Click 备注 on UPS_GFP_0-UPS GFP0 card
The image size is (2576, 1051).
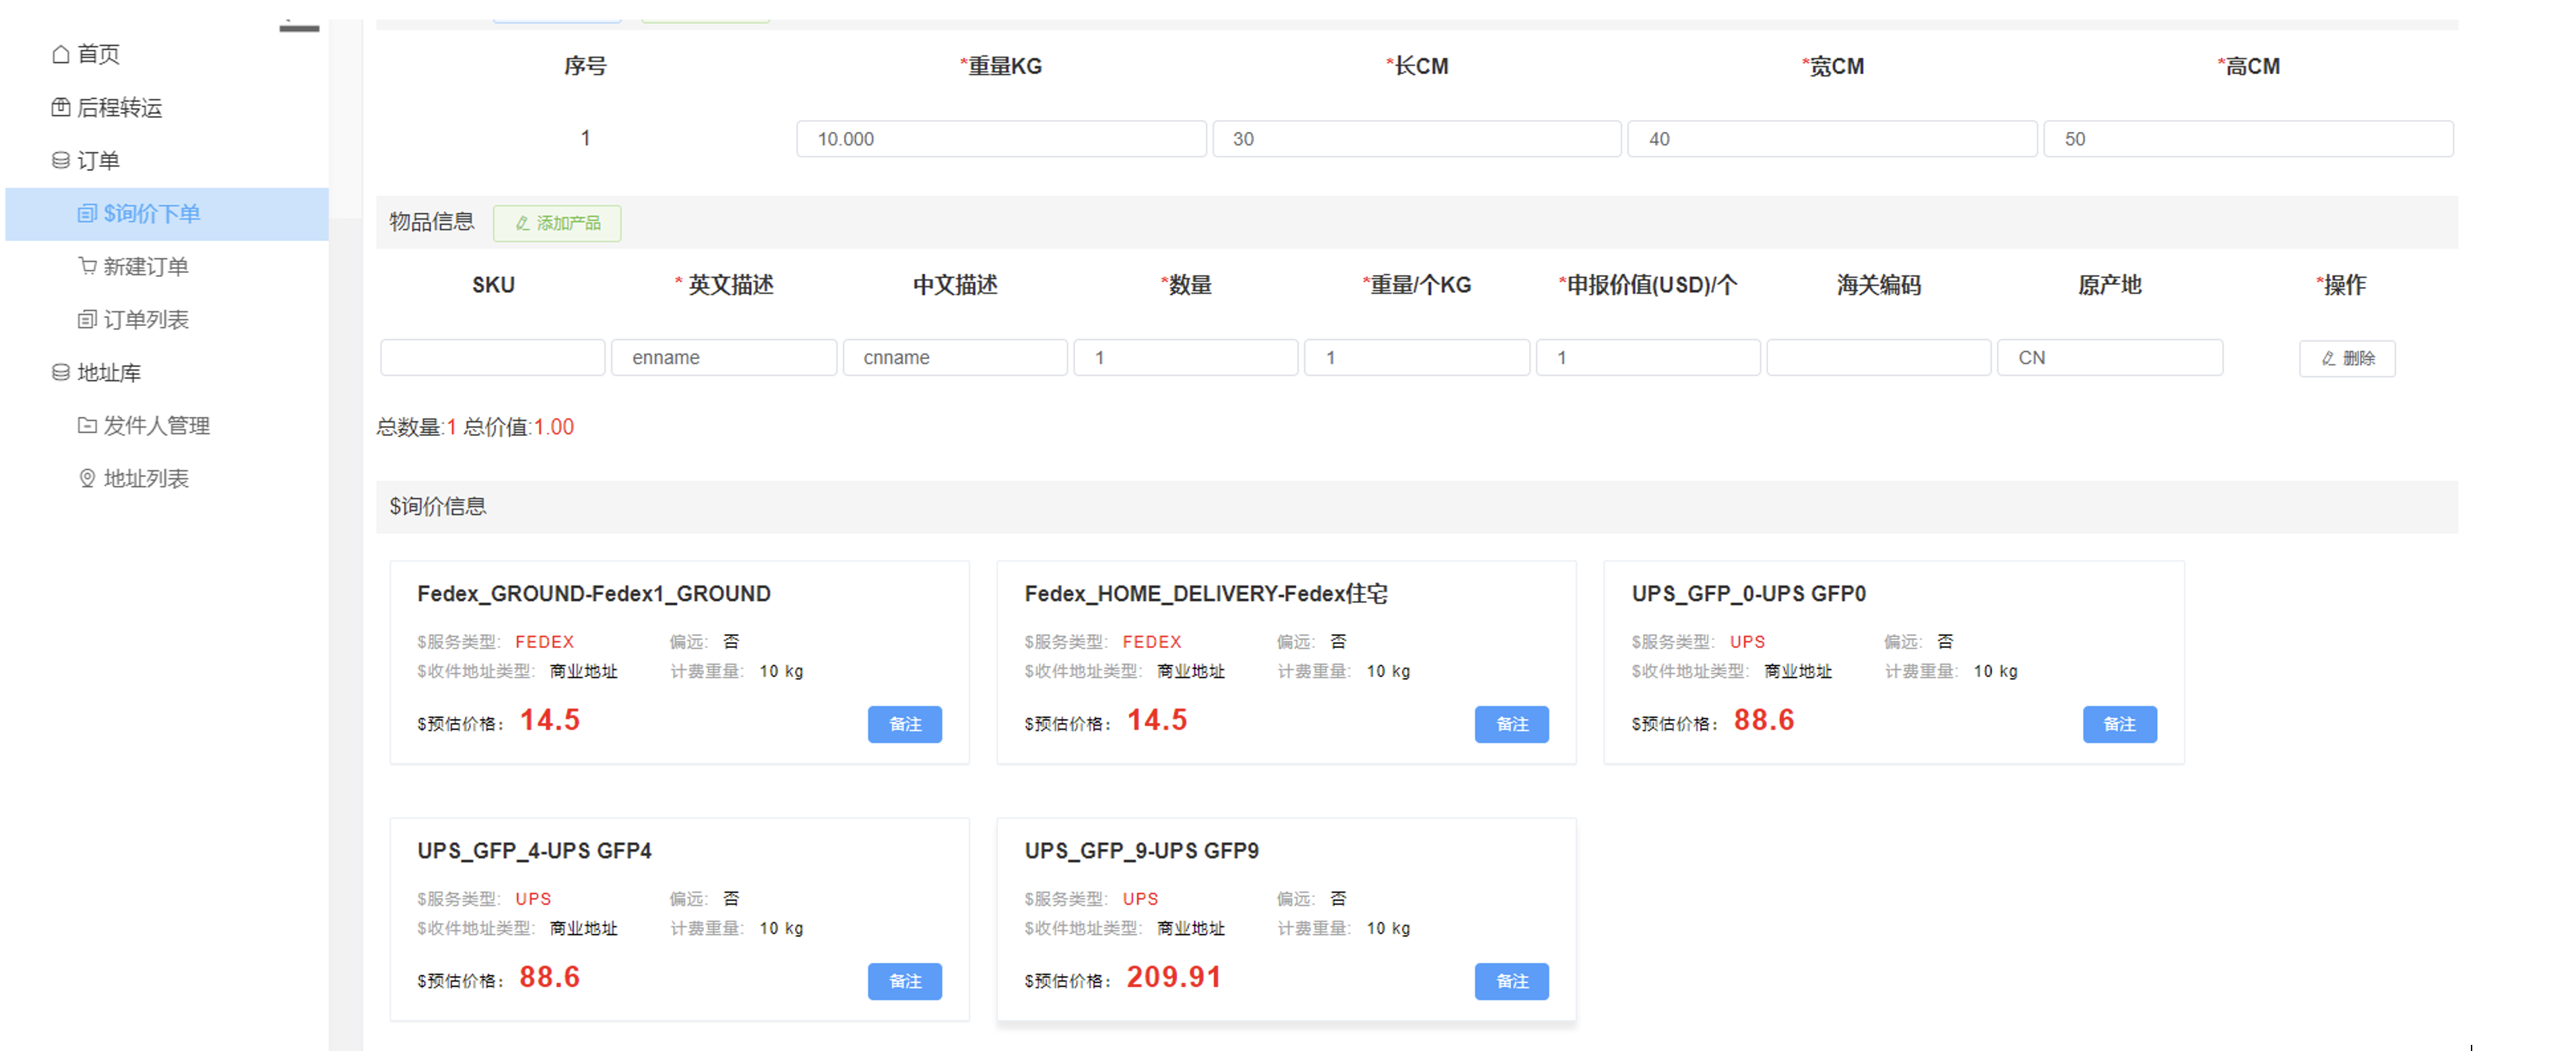click(2120, 724)
